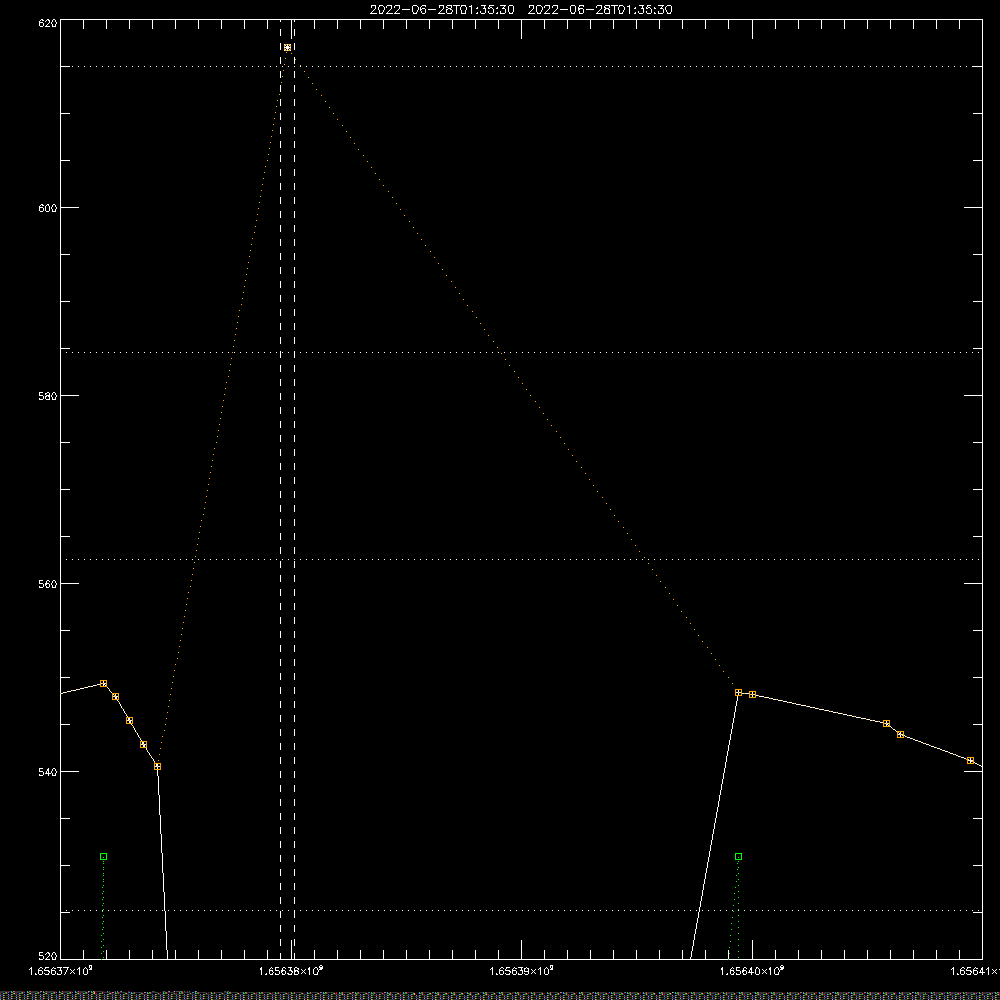This screenshot has height=1000, width=1000.
Task: Click the second 2022-06-28T01:35:30 title timestamp
Action: click(x=600, y=10)
